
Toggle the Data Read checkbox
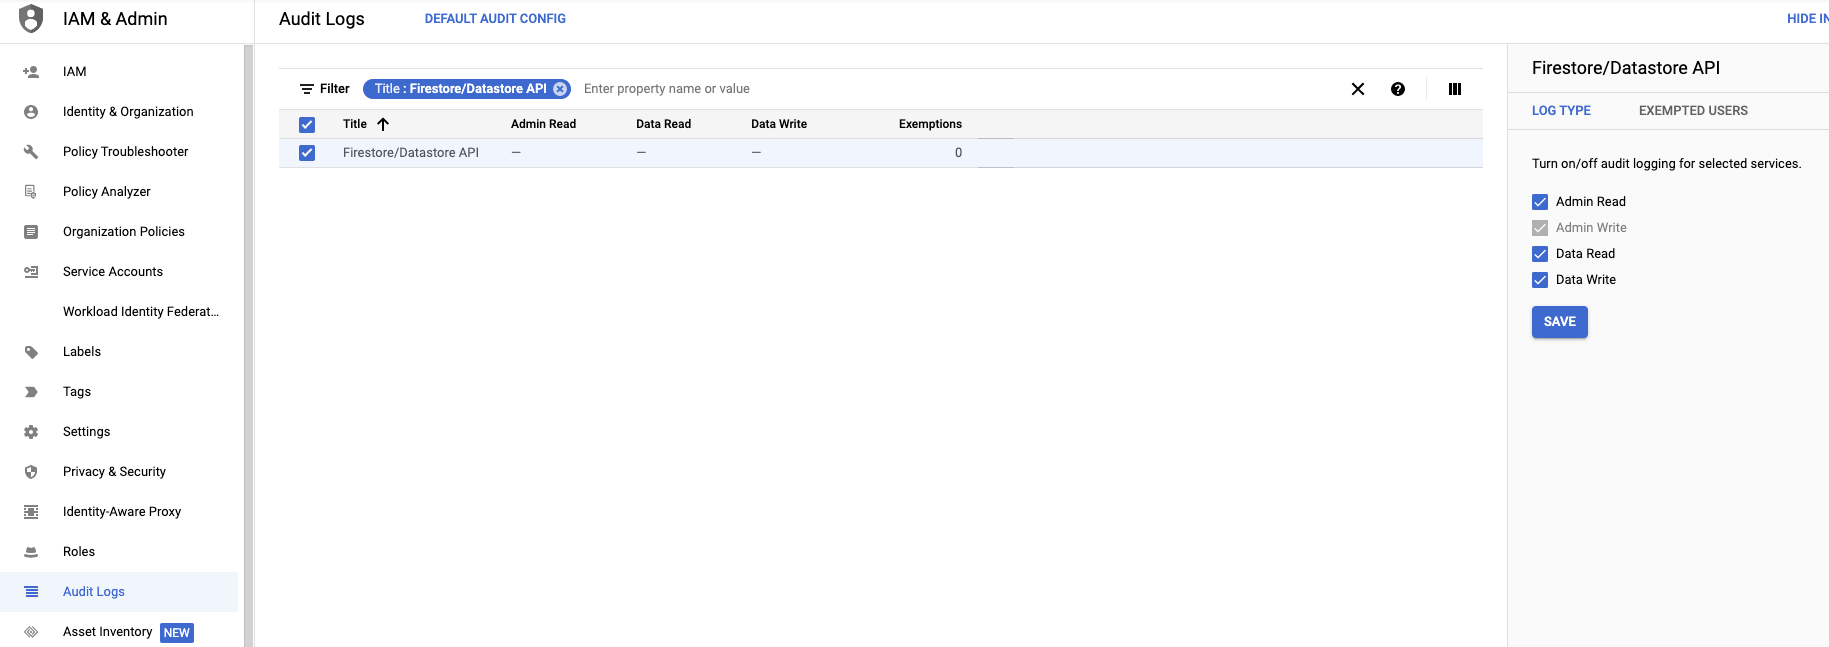1540,254
